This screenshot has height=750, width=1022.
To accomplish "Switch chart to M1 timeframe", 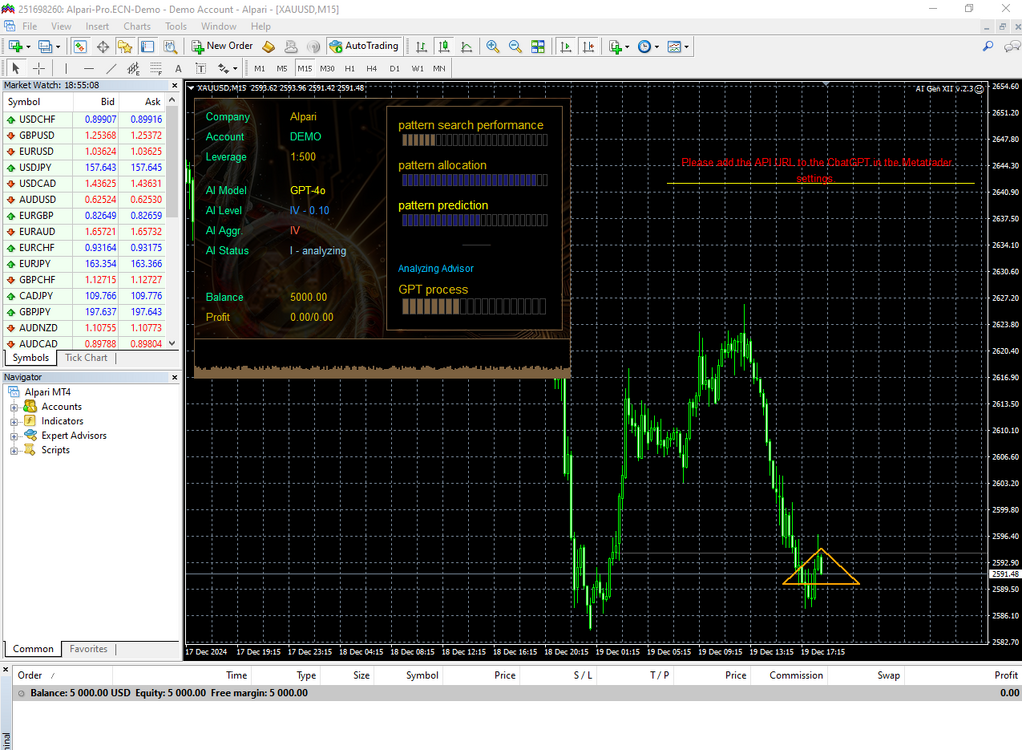I will [x=259, y=68].
